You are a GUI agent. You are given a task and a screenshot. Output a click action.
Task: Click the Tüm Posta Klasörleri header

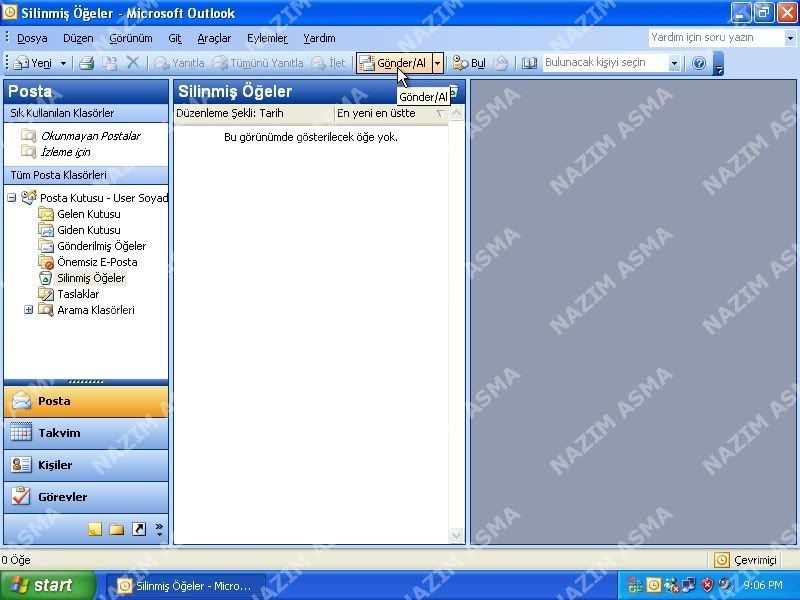pos(86,175)
